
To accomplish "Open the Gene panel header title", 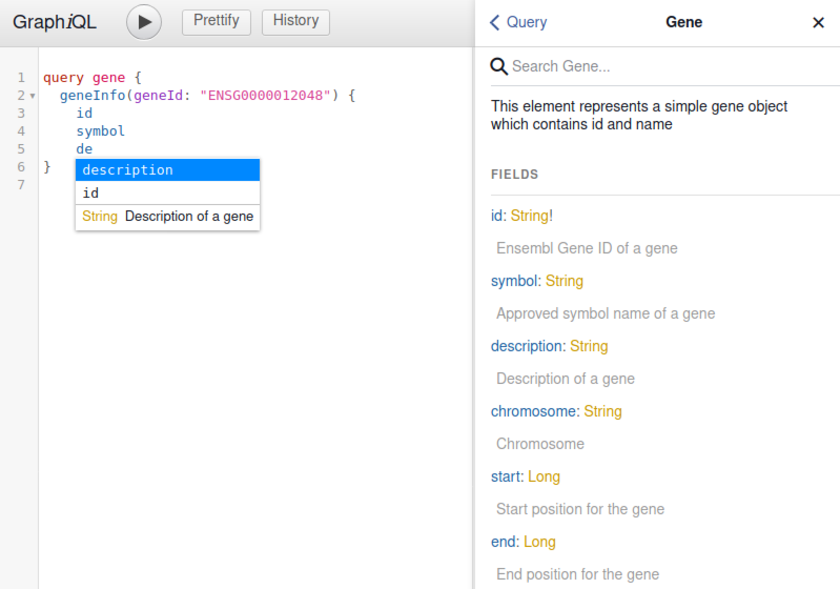I will (x=684, y=21).
